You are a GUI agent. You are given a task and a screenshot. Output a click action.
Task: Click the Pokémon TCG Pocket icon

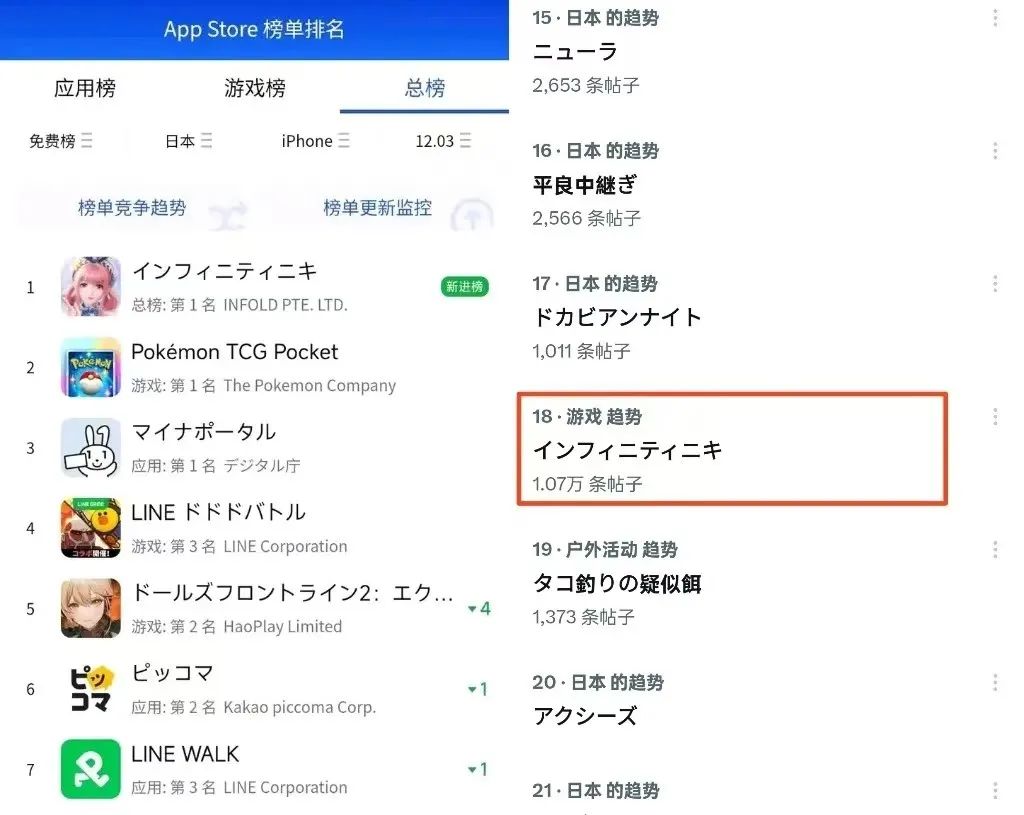[90, 367]
